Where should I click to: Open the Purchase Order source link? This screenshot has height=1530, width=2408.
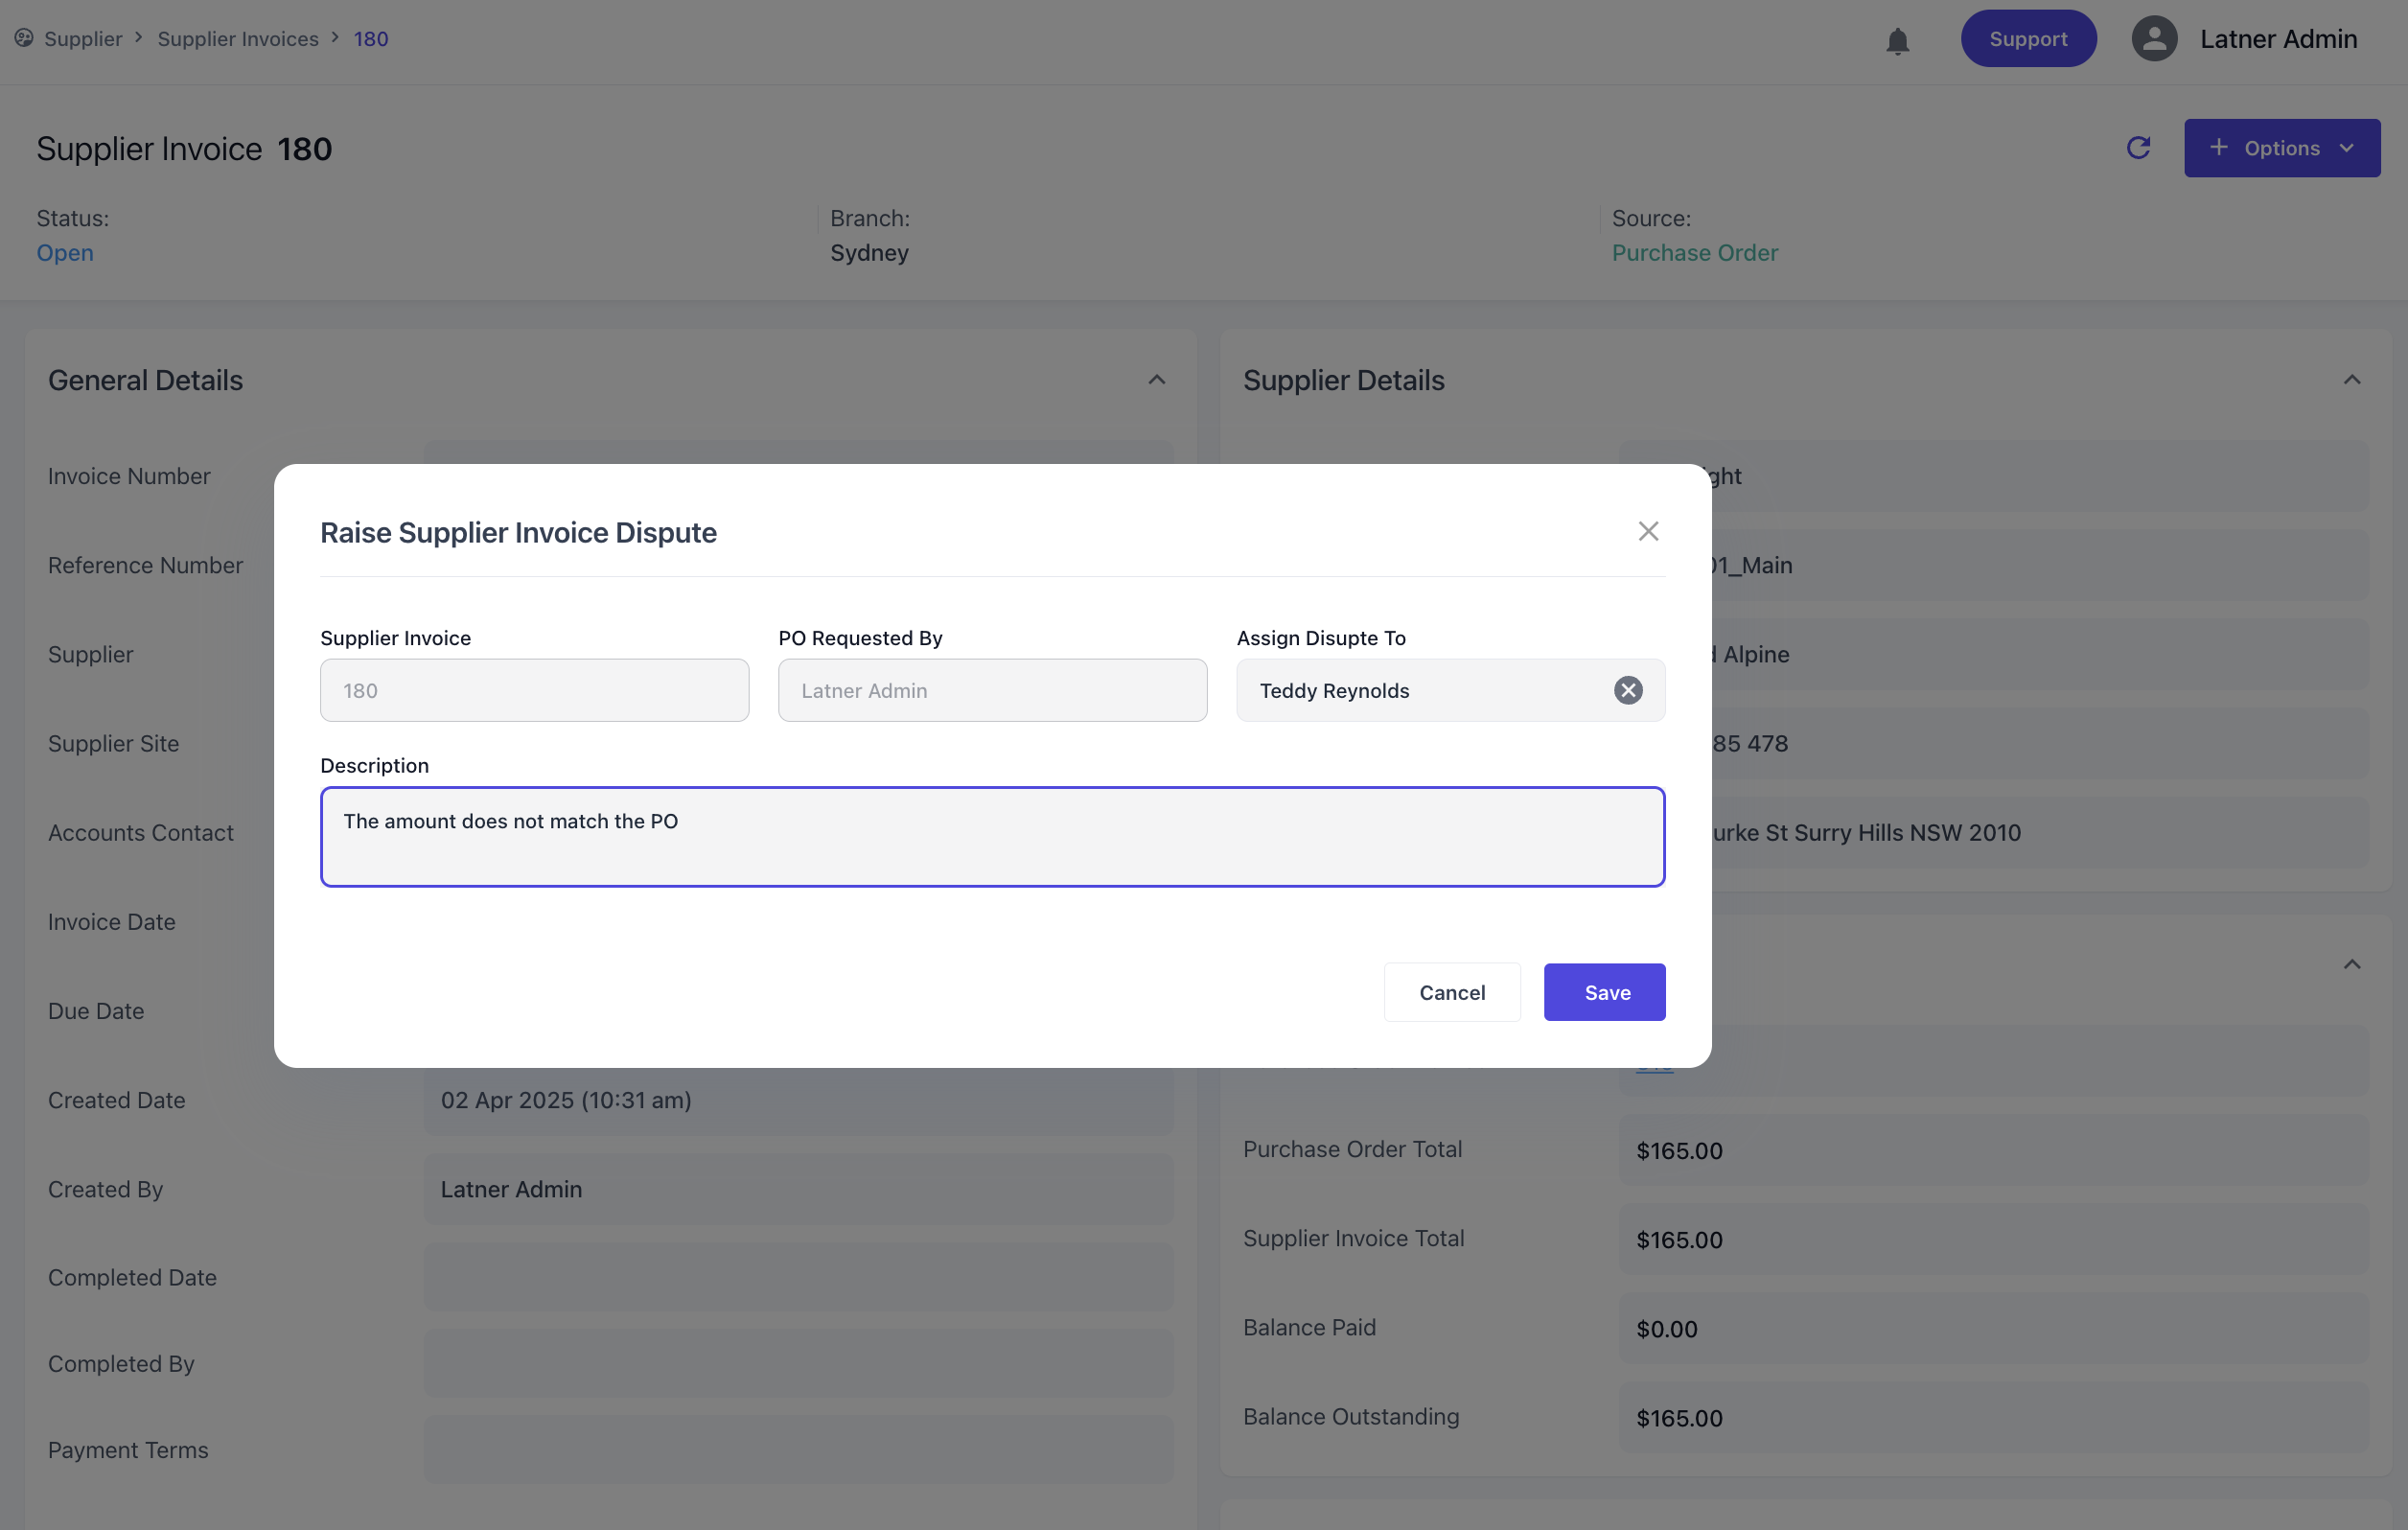coord(1694,253)
